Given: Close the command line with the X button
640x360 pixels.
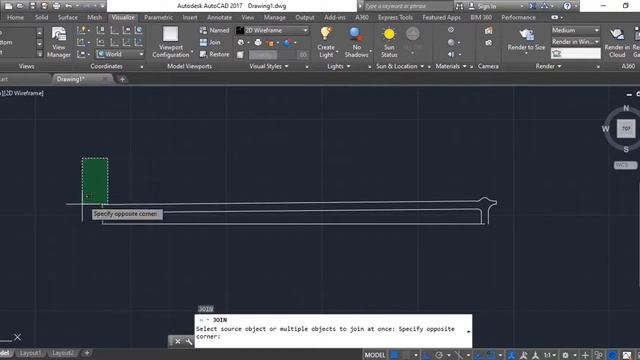Looking at the screenshot, I should tap(178, 341).
